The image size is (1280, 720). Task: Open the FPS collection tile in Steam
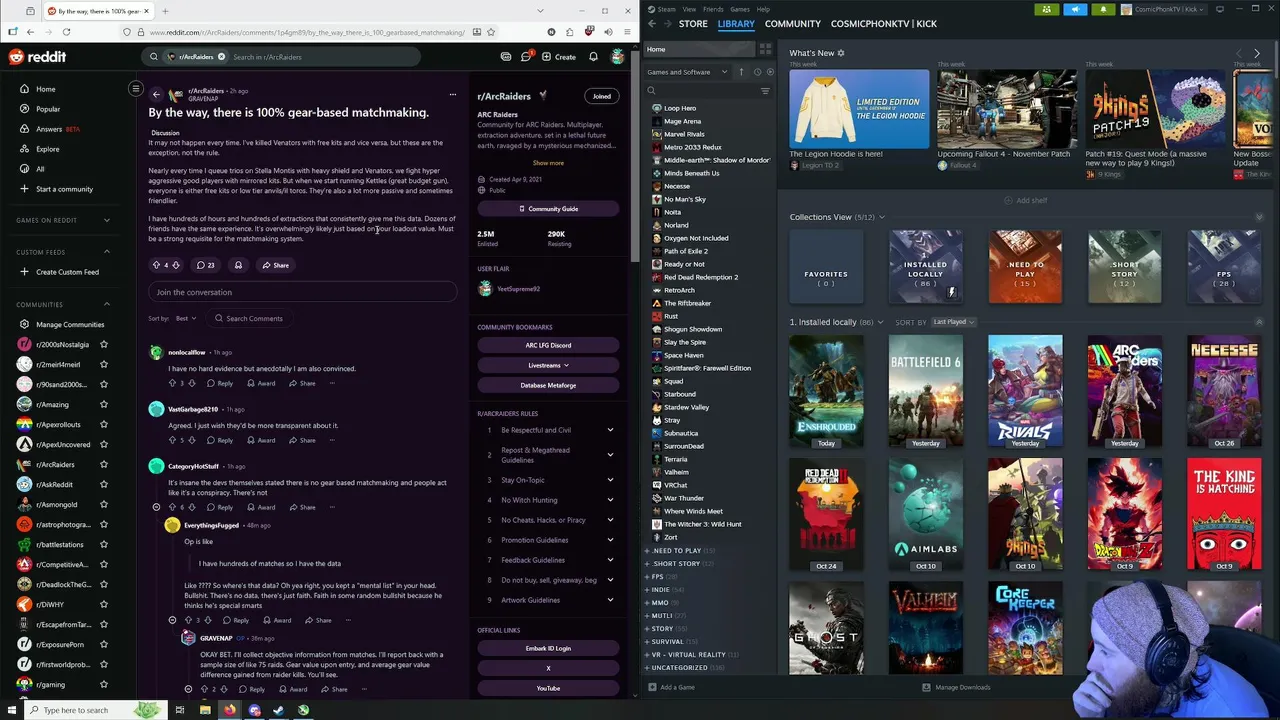tap(1224, 266)
